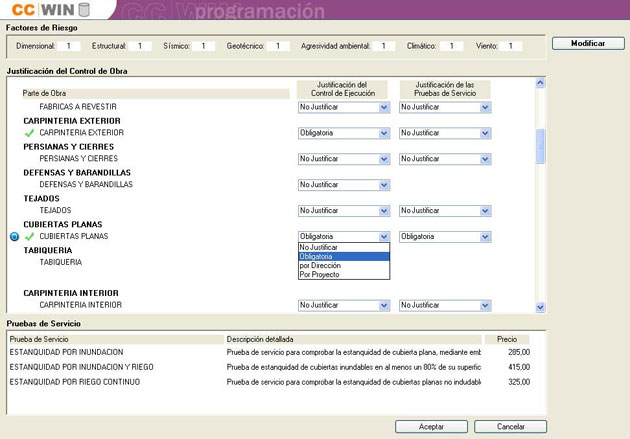Choose 'por Dirección' in the dropdown list

[343, 265]
